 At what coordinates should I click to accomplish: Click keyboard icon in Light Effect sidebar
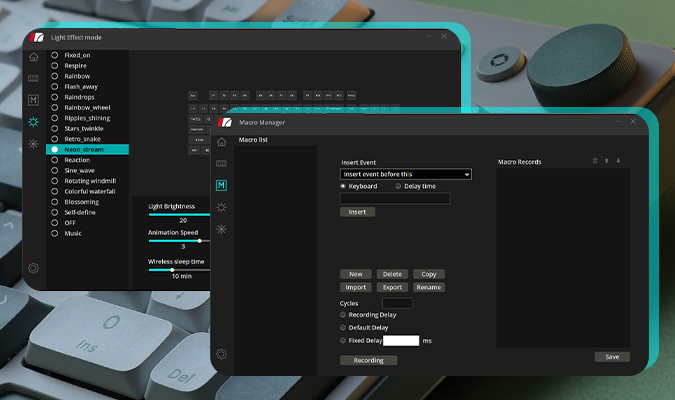coord(33,78)
